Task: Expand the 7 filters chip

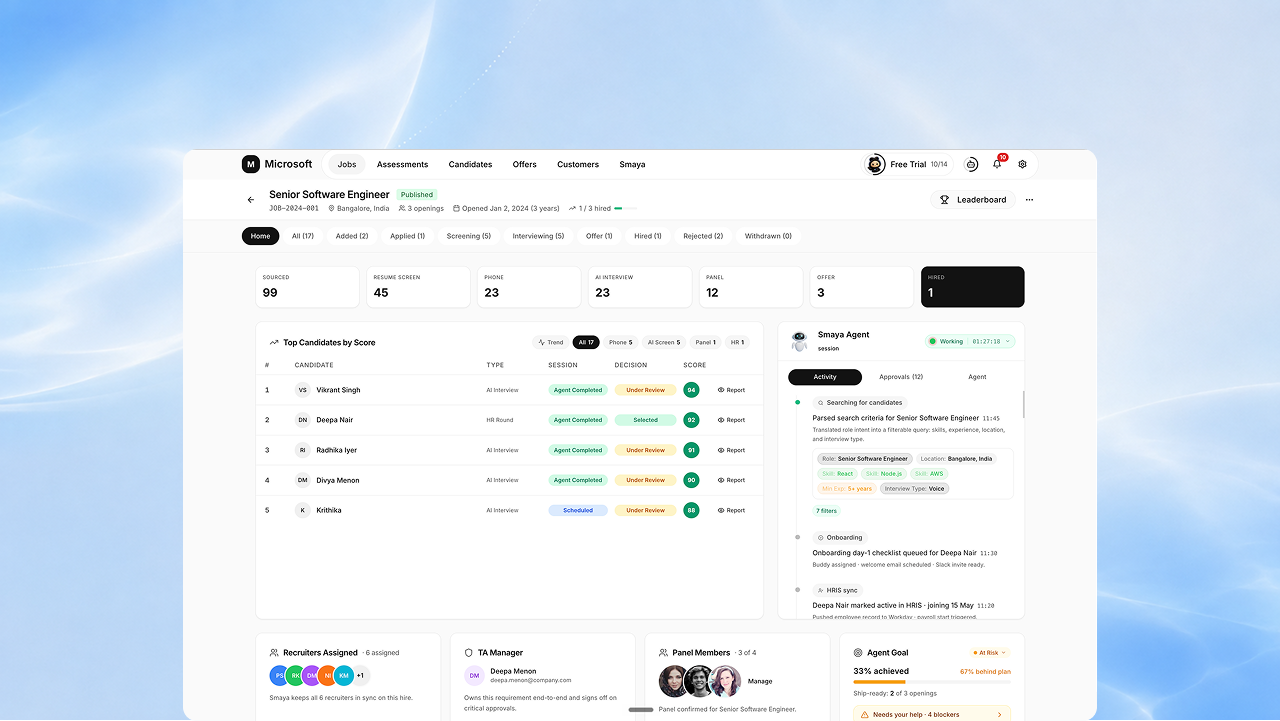Action: click(827, 511)
